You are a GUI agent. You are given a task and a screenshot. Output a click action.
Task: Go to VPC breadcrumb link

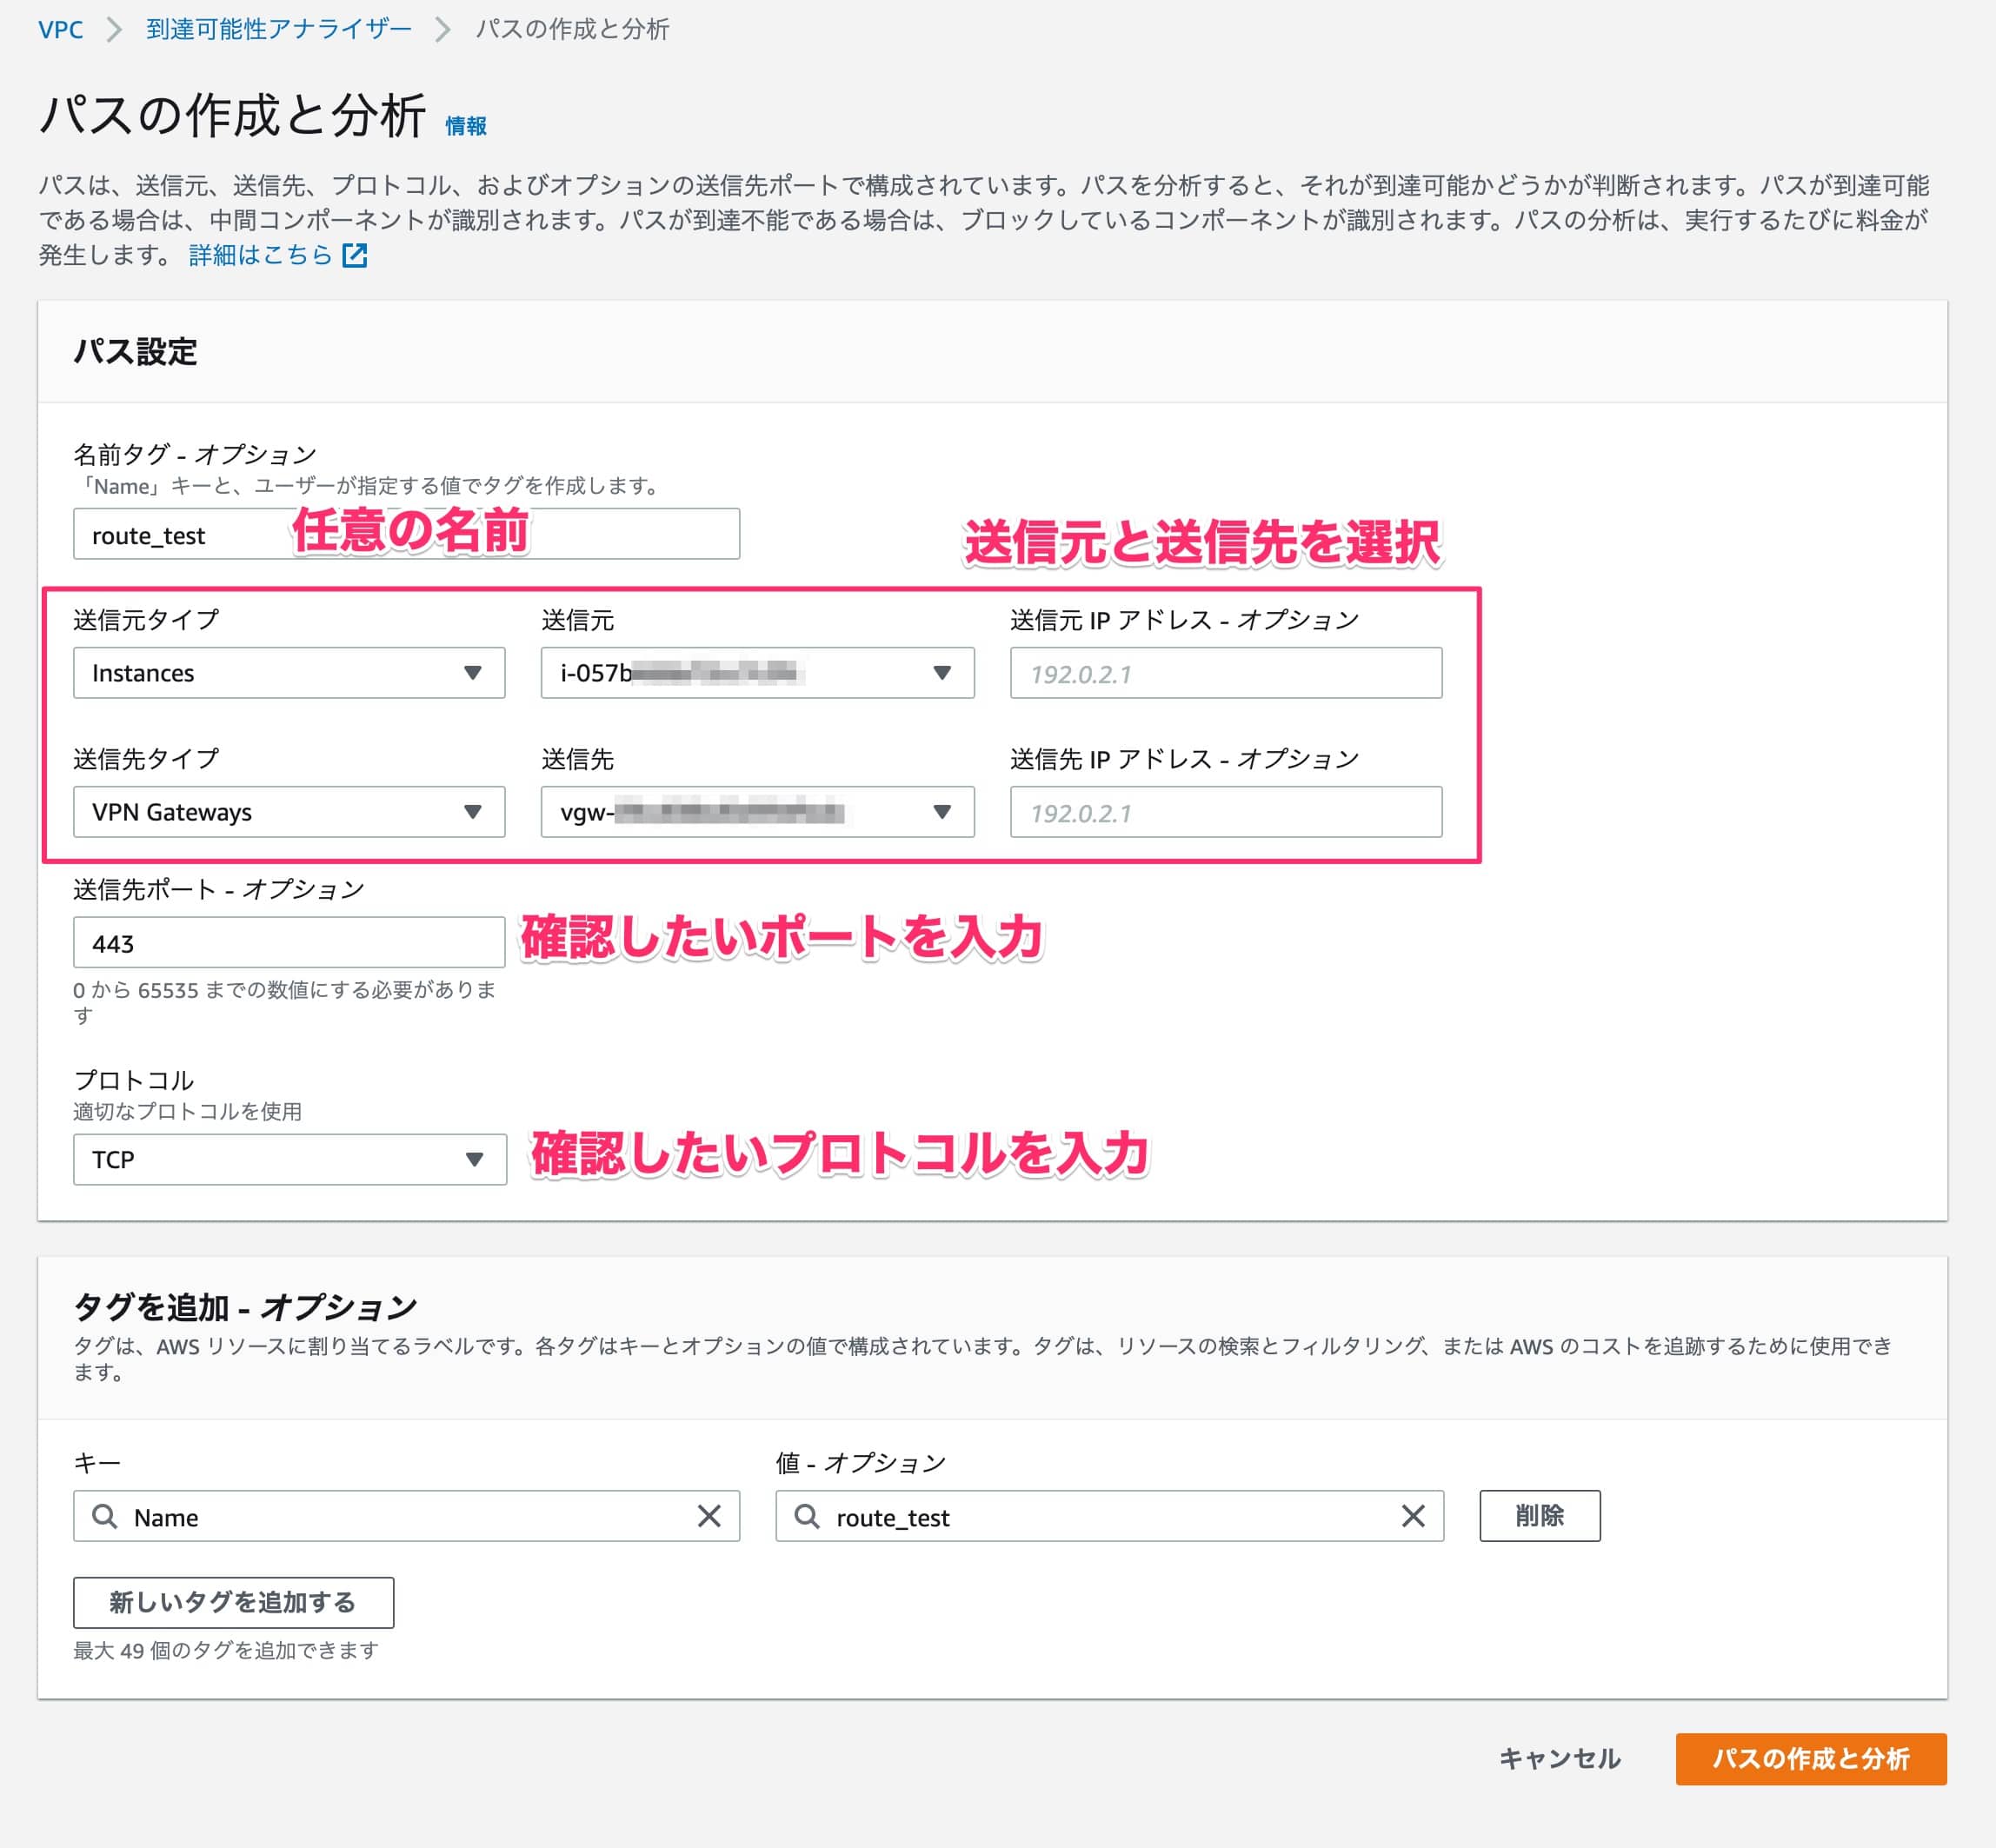point(60,30)
